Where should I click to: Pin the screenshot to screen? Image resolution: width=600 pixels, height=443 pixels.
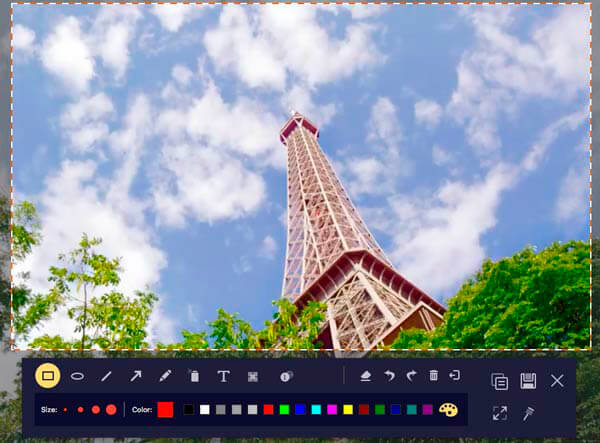click(528, 412)
